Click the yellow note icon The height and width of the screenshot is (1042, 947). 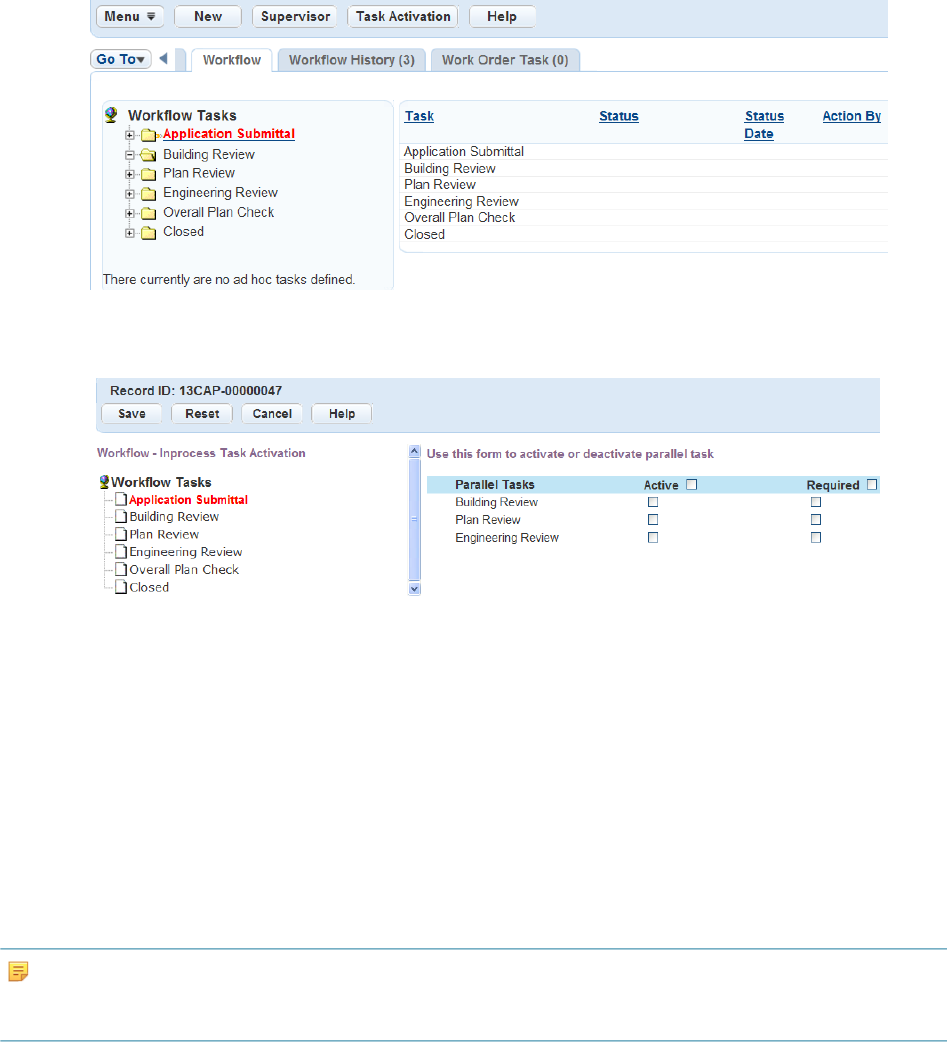(18, 972)
